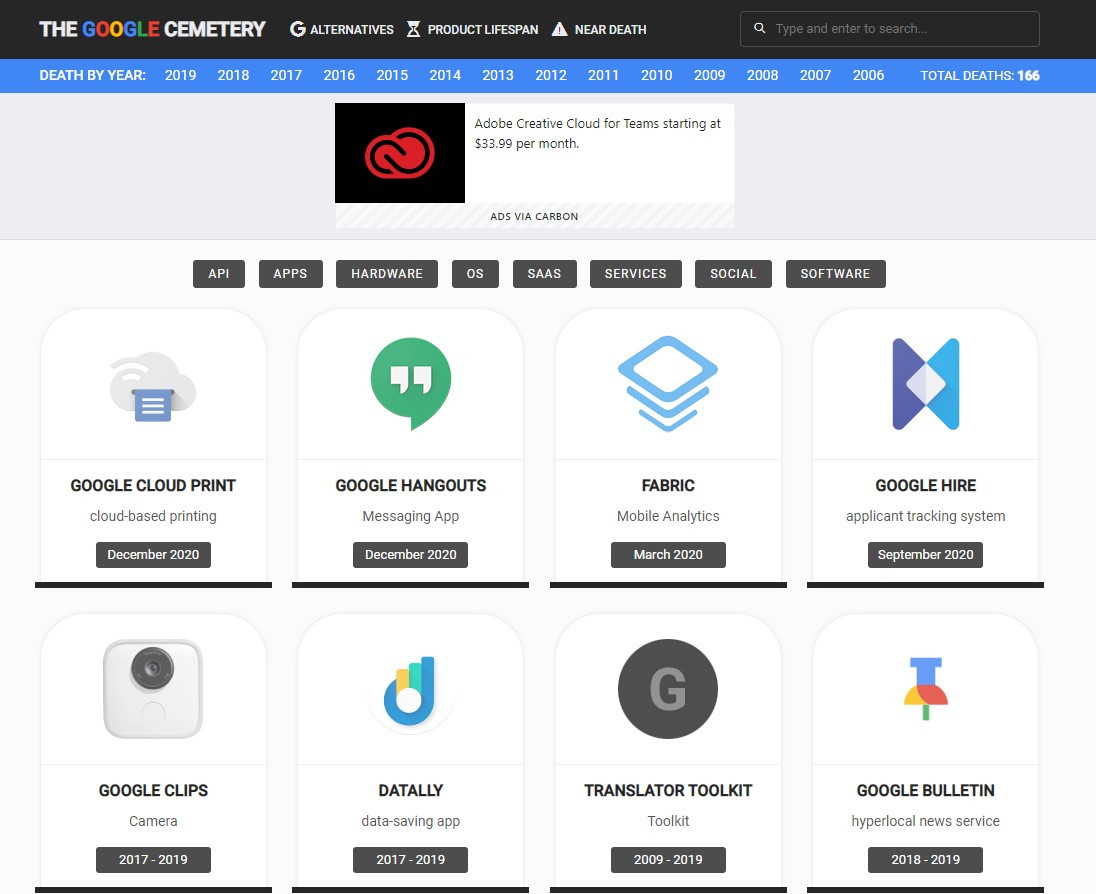Viewport: 1096px width, 894px height.
Task: Select death year 2015
Action: tap(392, 75)
